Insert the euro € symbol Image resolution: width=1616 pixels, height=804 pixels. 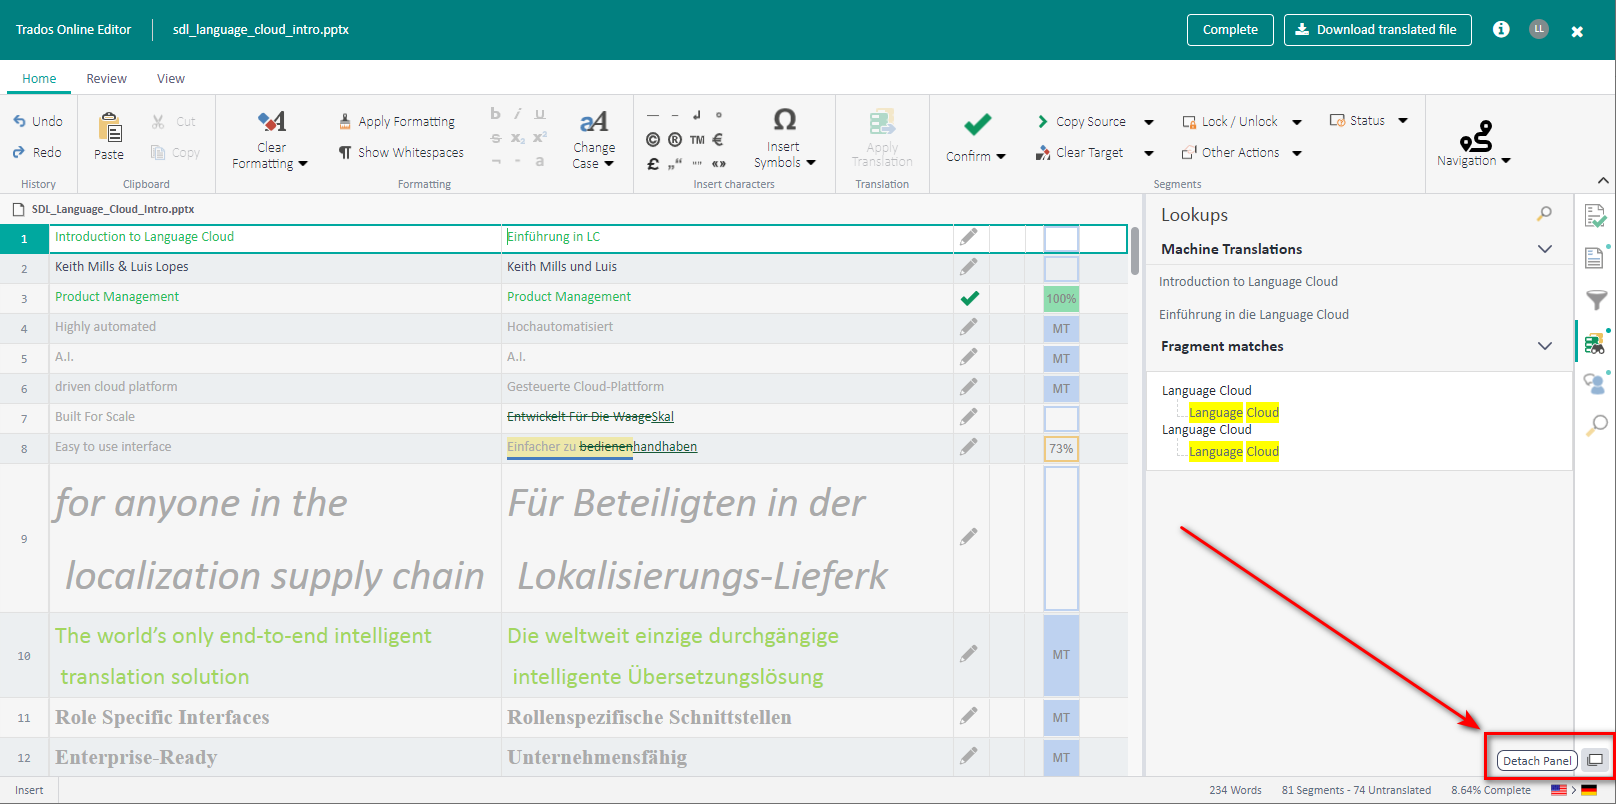718,140
